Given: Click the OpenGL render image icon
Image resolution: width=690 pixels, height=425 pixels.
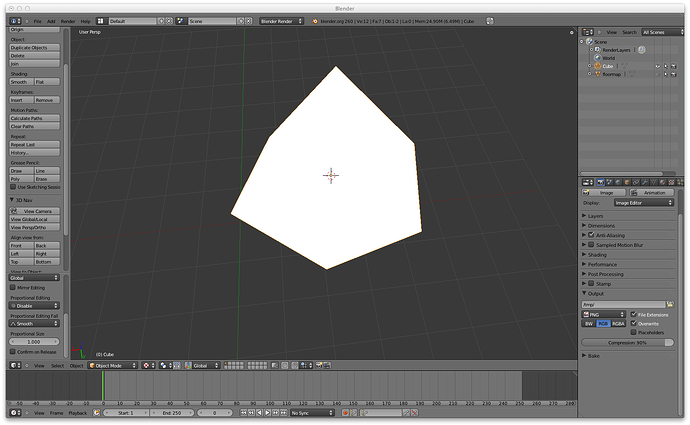Looking at the screenshot, I should coord(319,366).
